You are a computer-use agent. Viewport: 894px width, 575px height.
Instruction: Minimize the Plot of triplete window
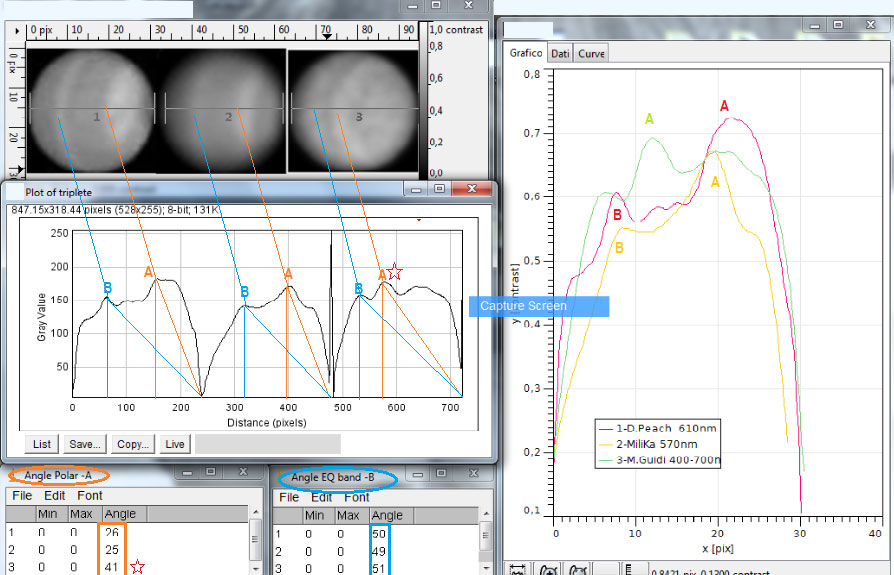coord(416,189)
